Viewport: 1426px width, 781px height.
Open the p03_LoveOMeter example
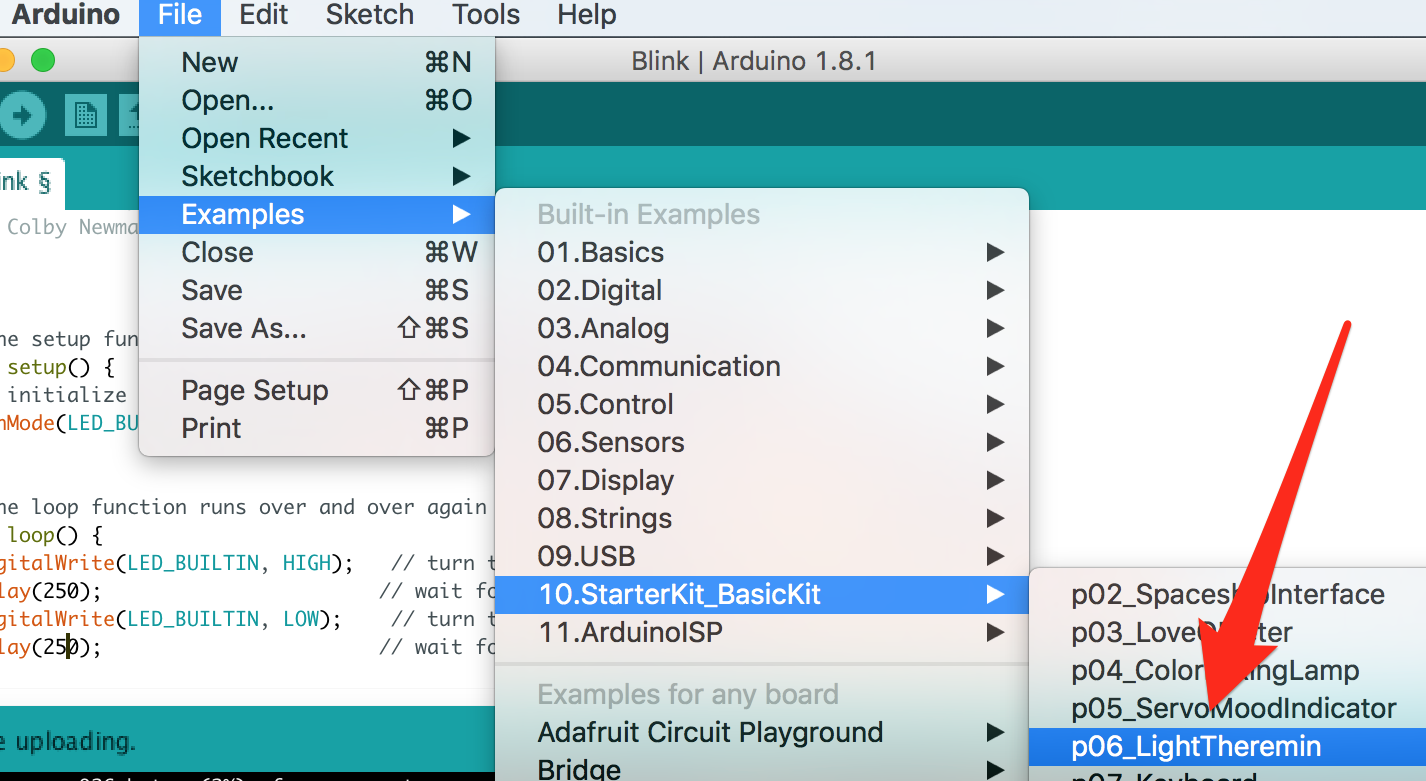pyautogui.click(x=1228, y=632)
